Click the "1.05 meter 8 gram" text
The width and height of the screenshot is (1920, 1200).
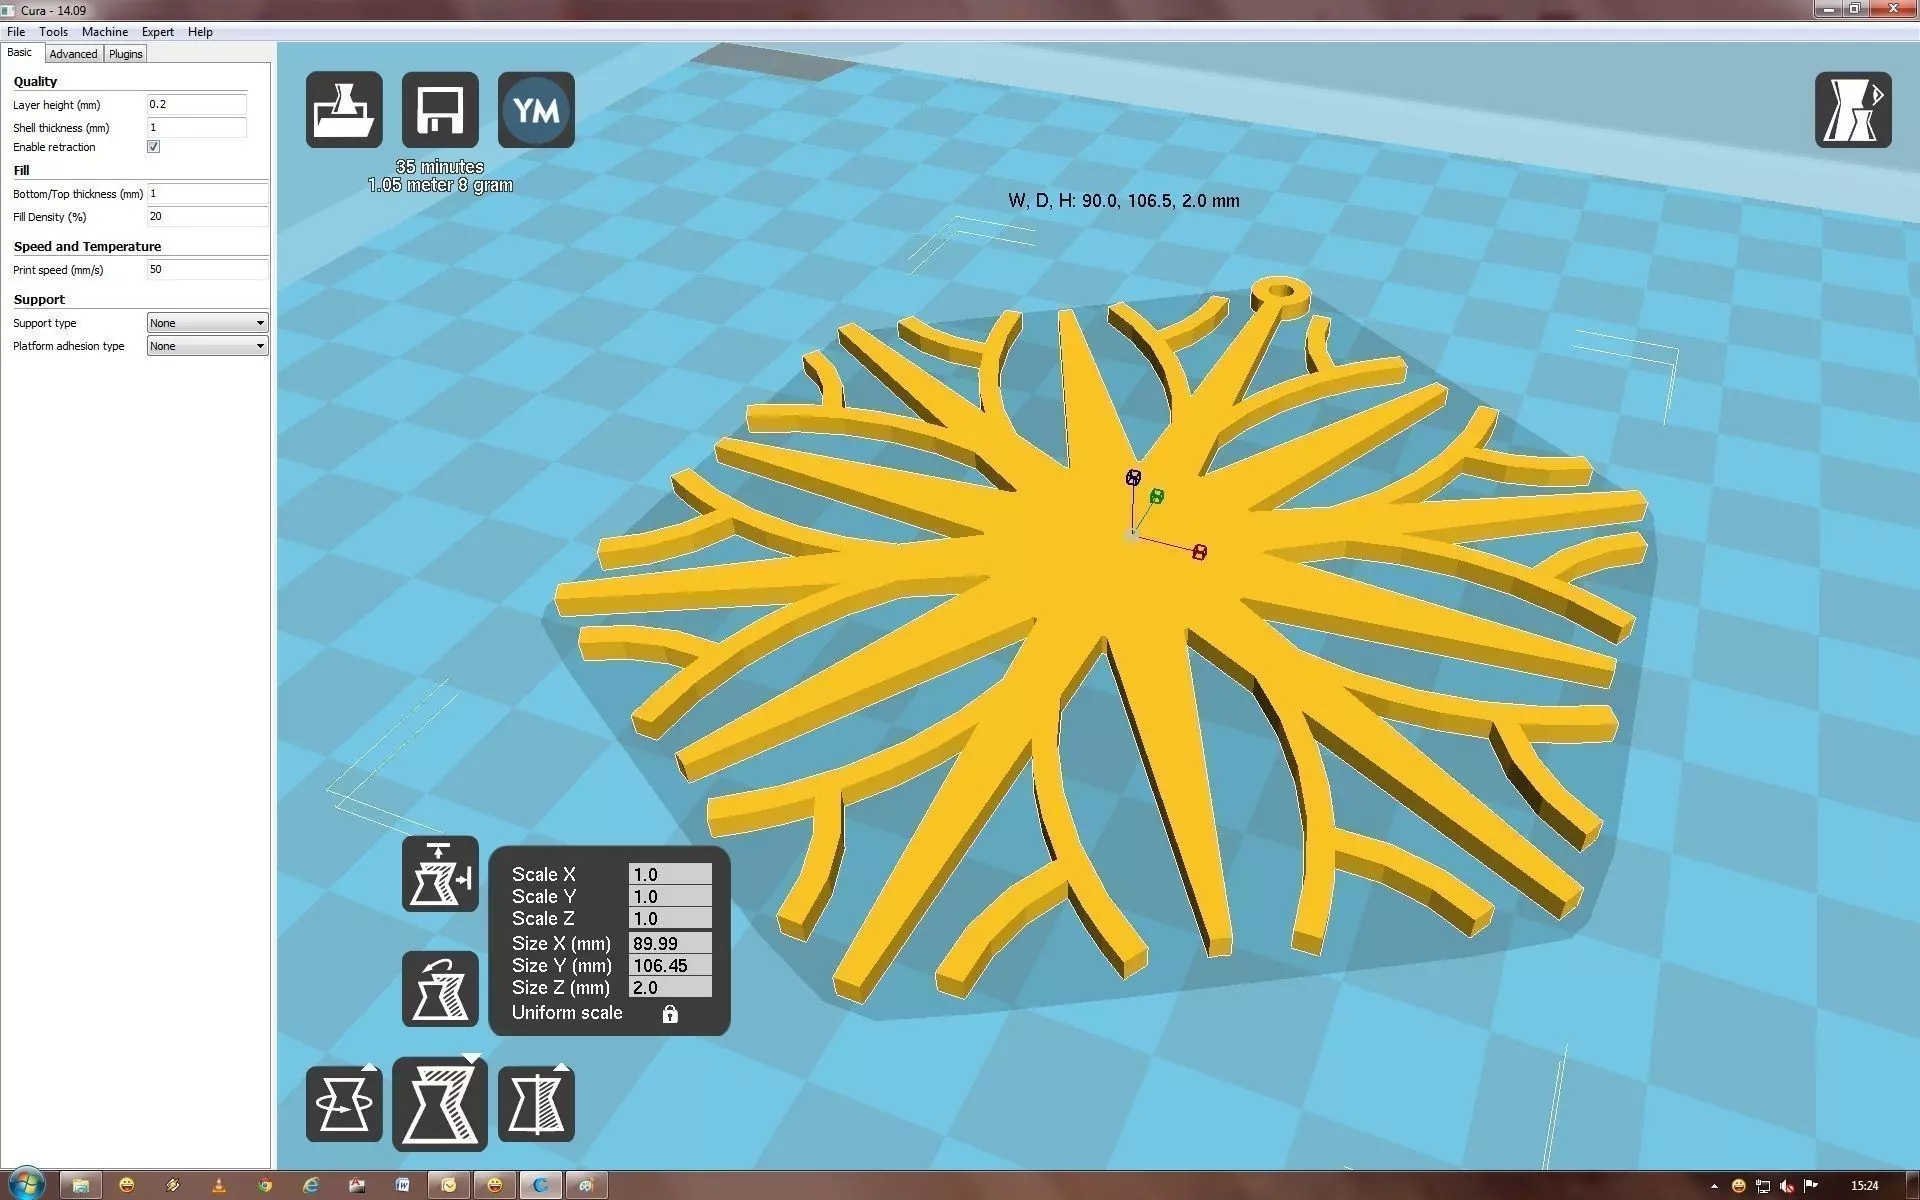[x=440, y=185]
